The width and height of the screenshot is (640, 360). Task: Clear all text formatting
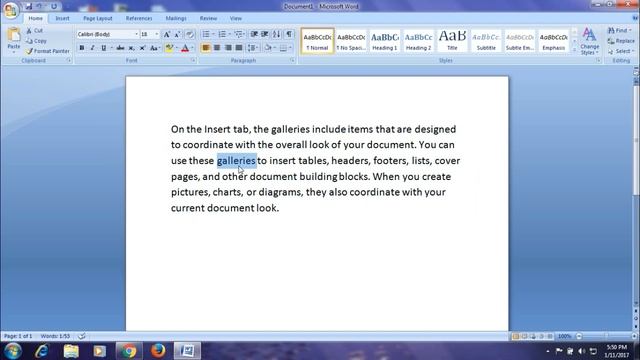point(189,34)
